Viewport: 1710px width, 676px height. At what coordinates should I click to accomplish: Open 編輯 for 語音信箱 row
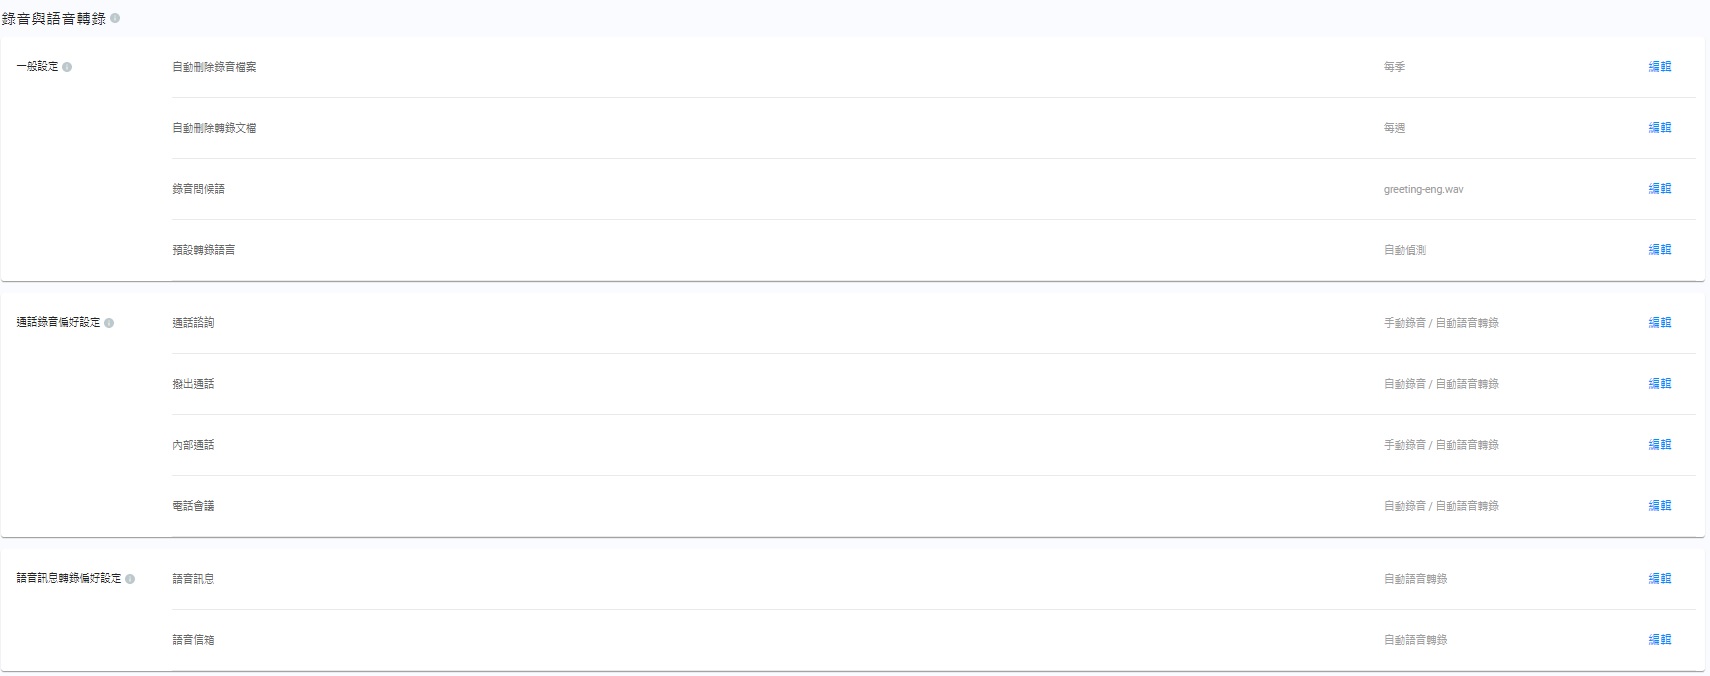[x=1659, y=640]
